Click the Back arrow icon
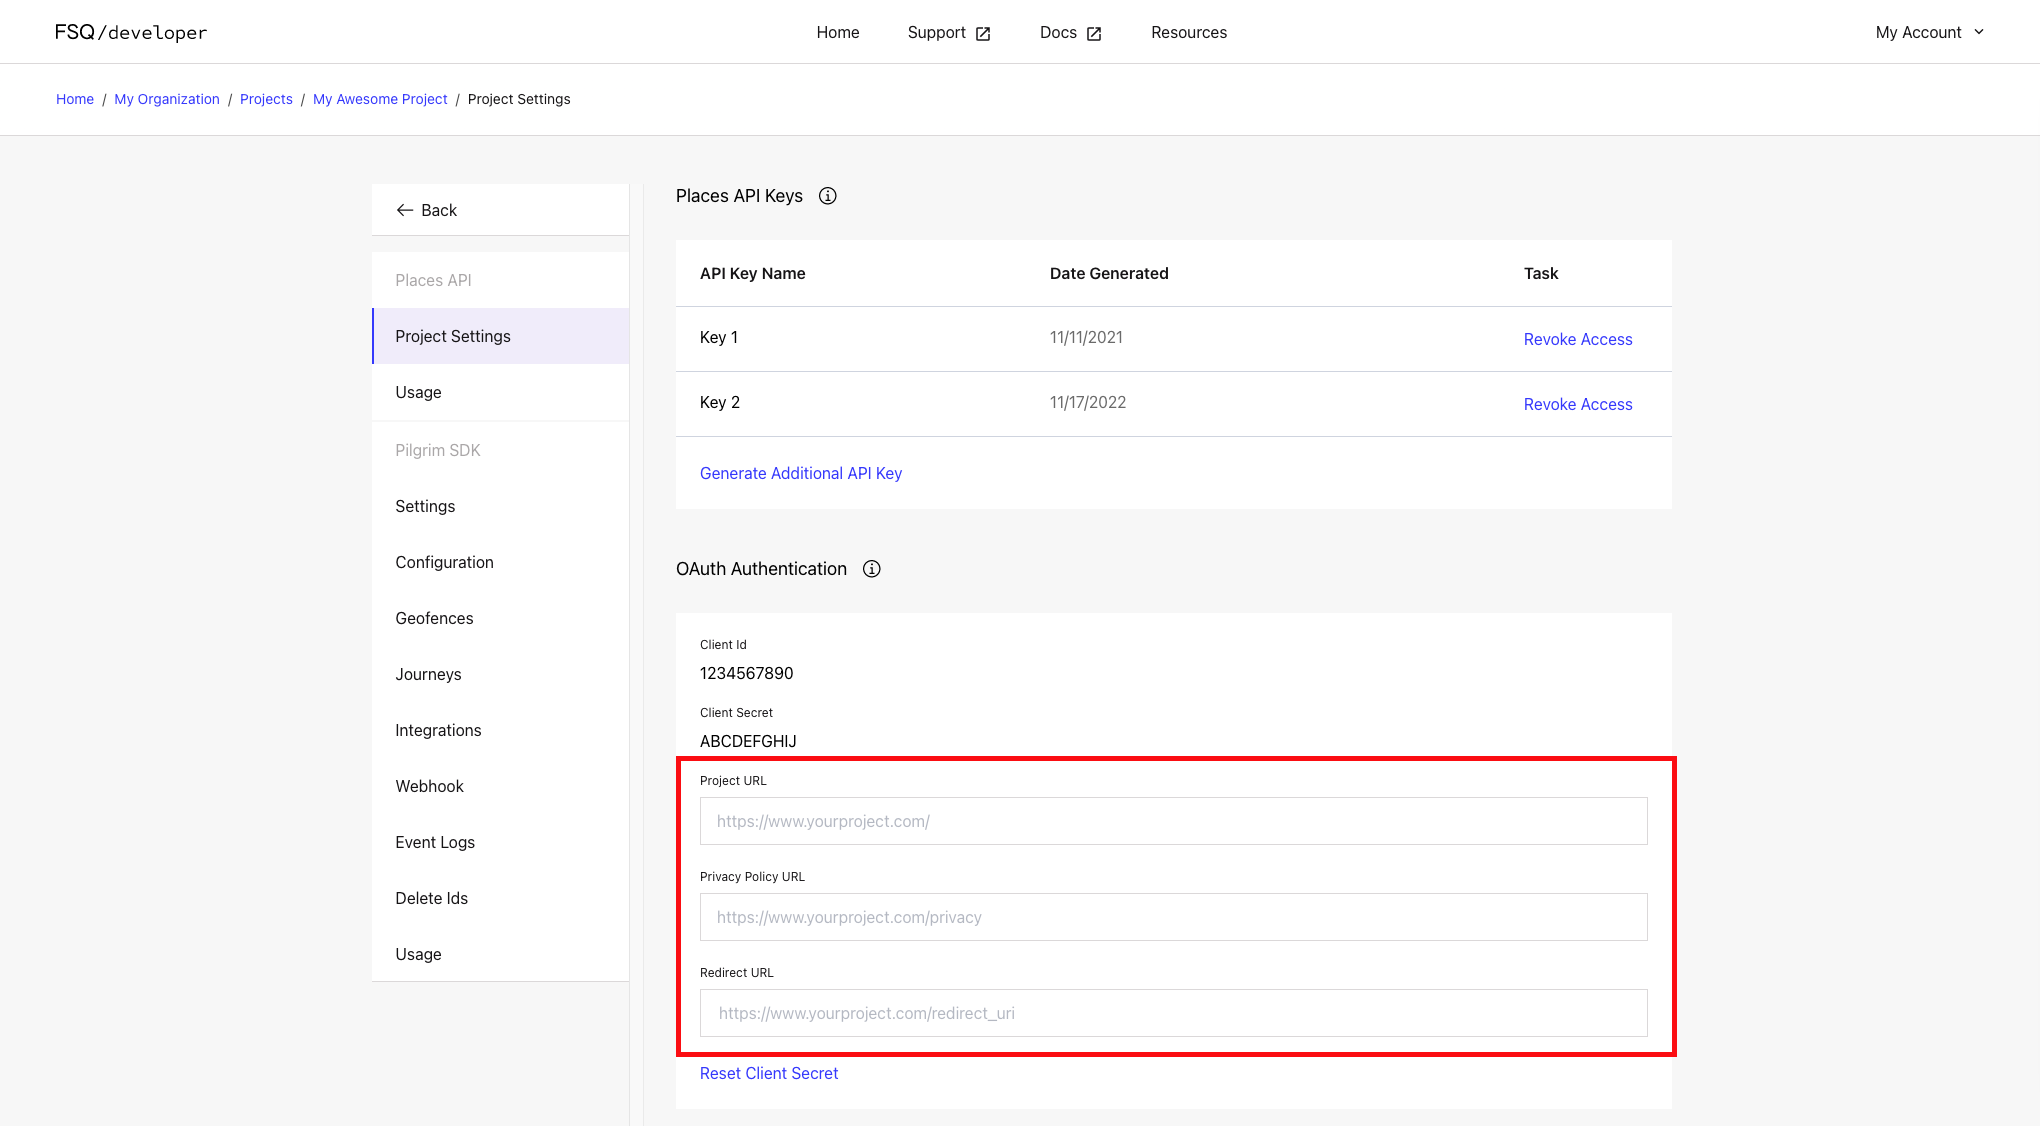This screenshot has width=2040, height=1126. pyautogui.click(x=404, y=210)
